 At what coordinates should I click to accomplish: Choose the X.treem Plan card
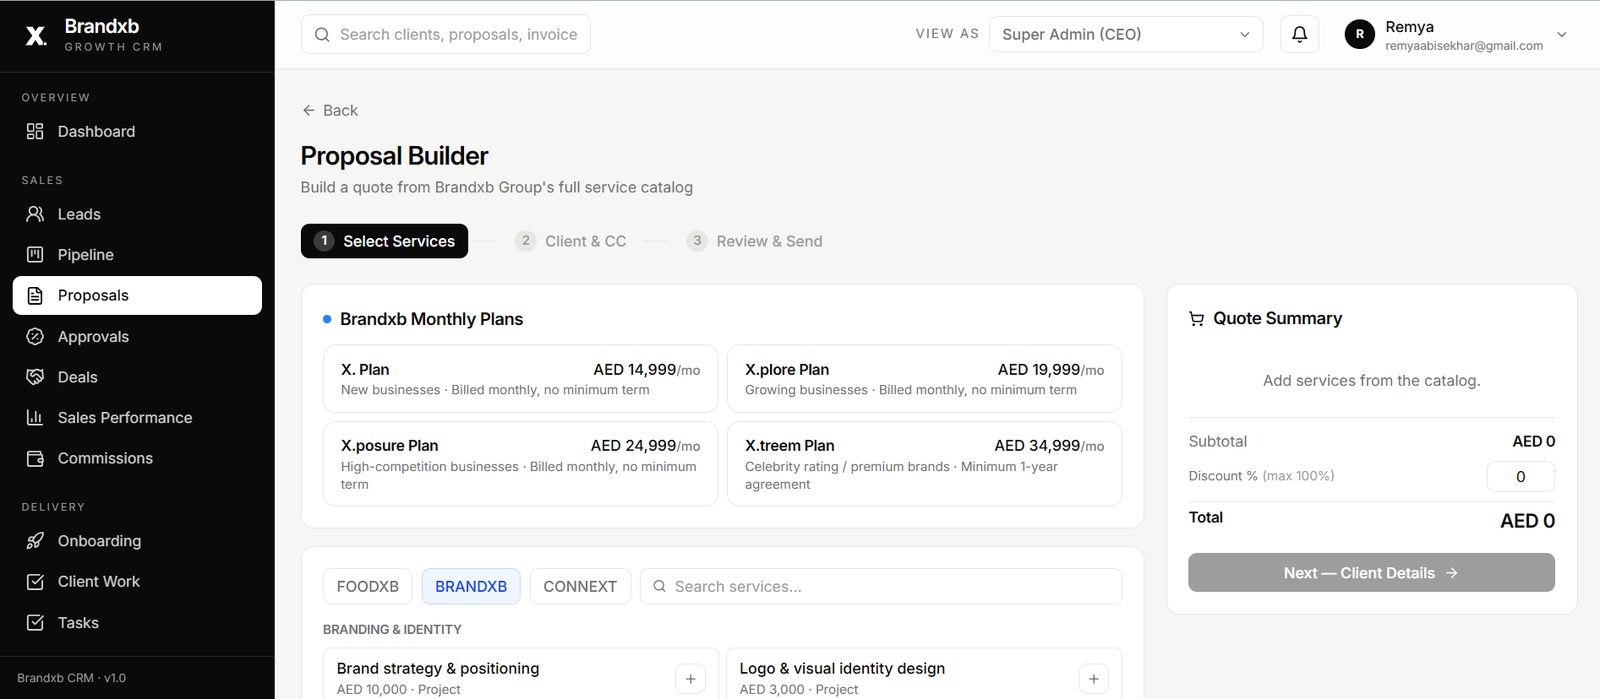(924, 464)
